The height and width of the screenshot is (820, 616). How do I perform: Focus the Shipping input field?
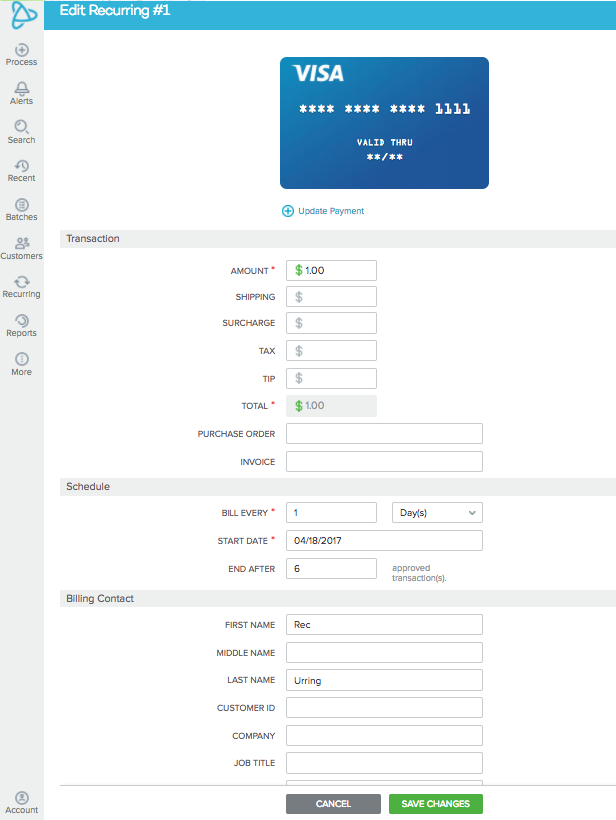(x=331, y=297)
